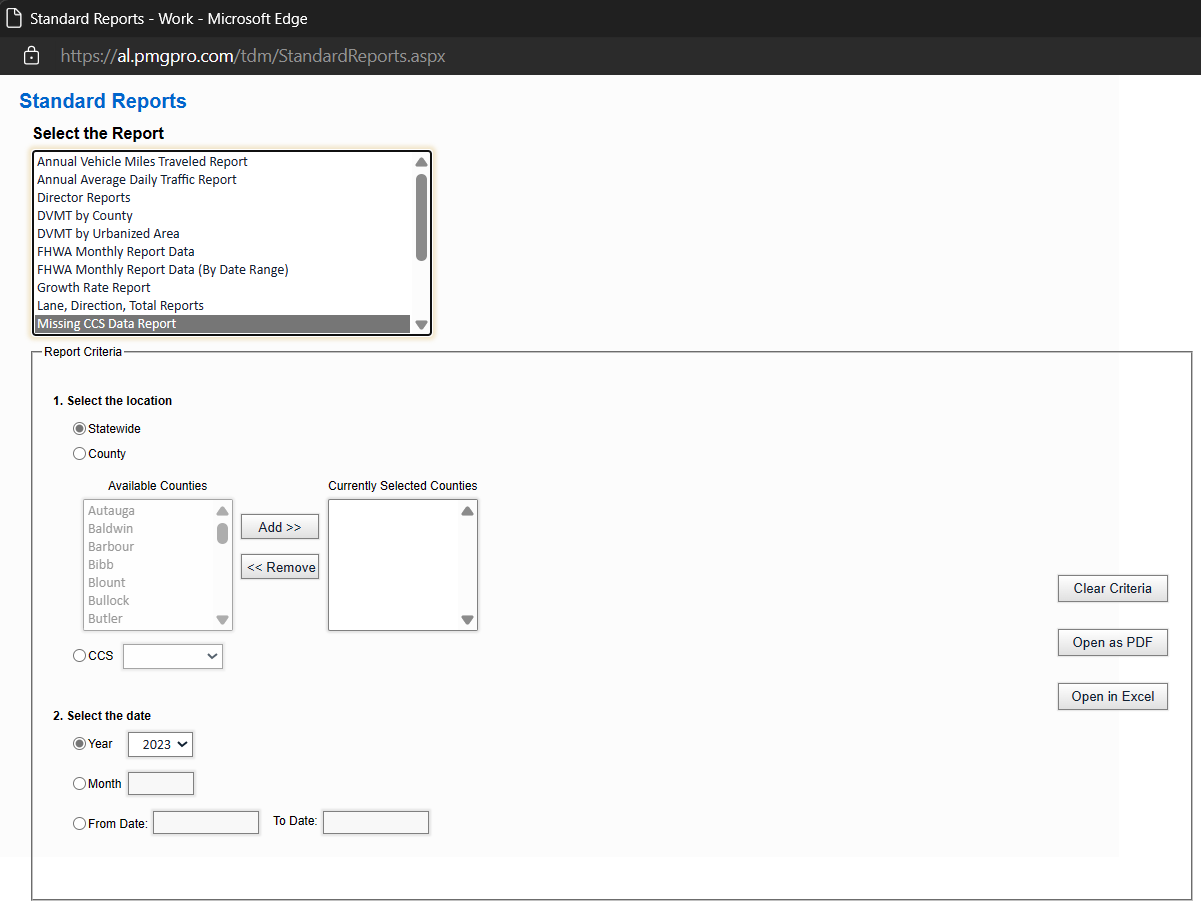Select the From Date radio button

[x=80, y=824]
